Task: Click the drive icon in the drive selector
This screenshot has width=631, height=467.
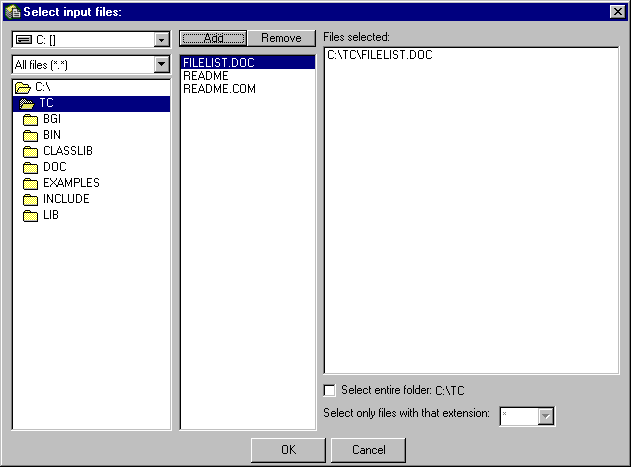Action: [24, 39]
